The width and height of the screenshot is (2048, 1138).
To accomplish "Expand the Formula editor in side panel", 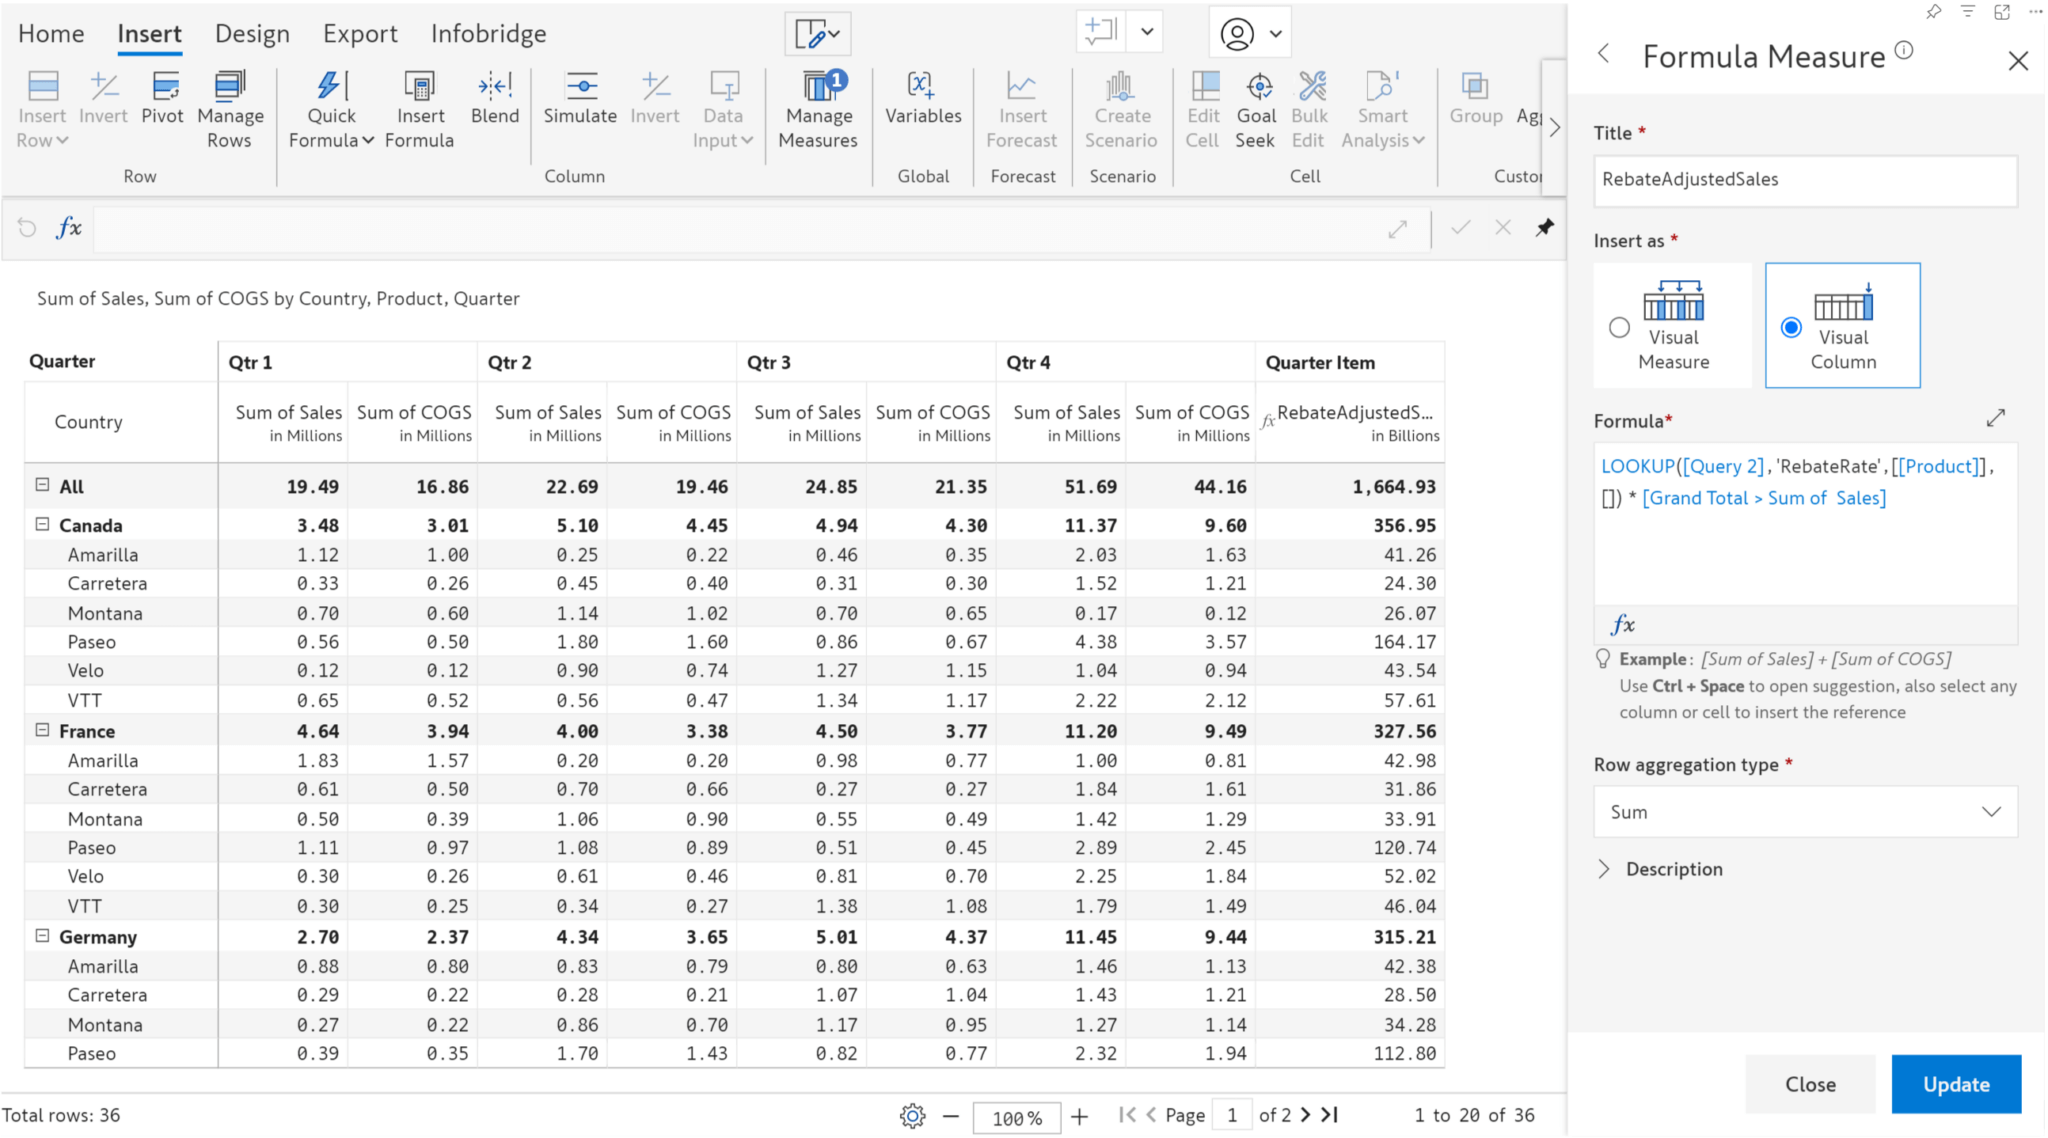I will pyautogui.click(x=1995, y=418).
